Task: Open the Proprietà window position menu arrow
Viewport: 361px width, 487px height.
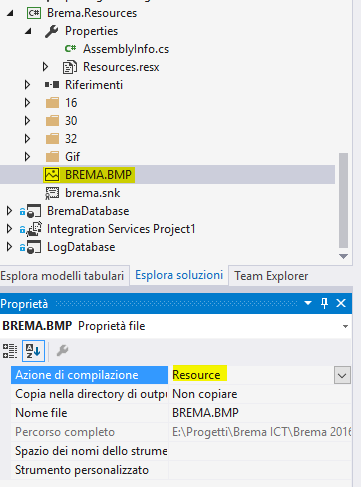Action: [x=308, y=303]
